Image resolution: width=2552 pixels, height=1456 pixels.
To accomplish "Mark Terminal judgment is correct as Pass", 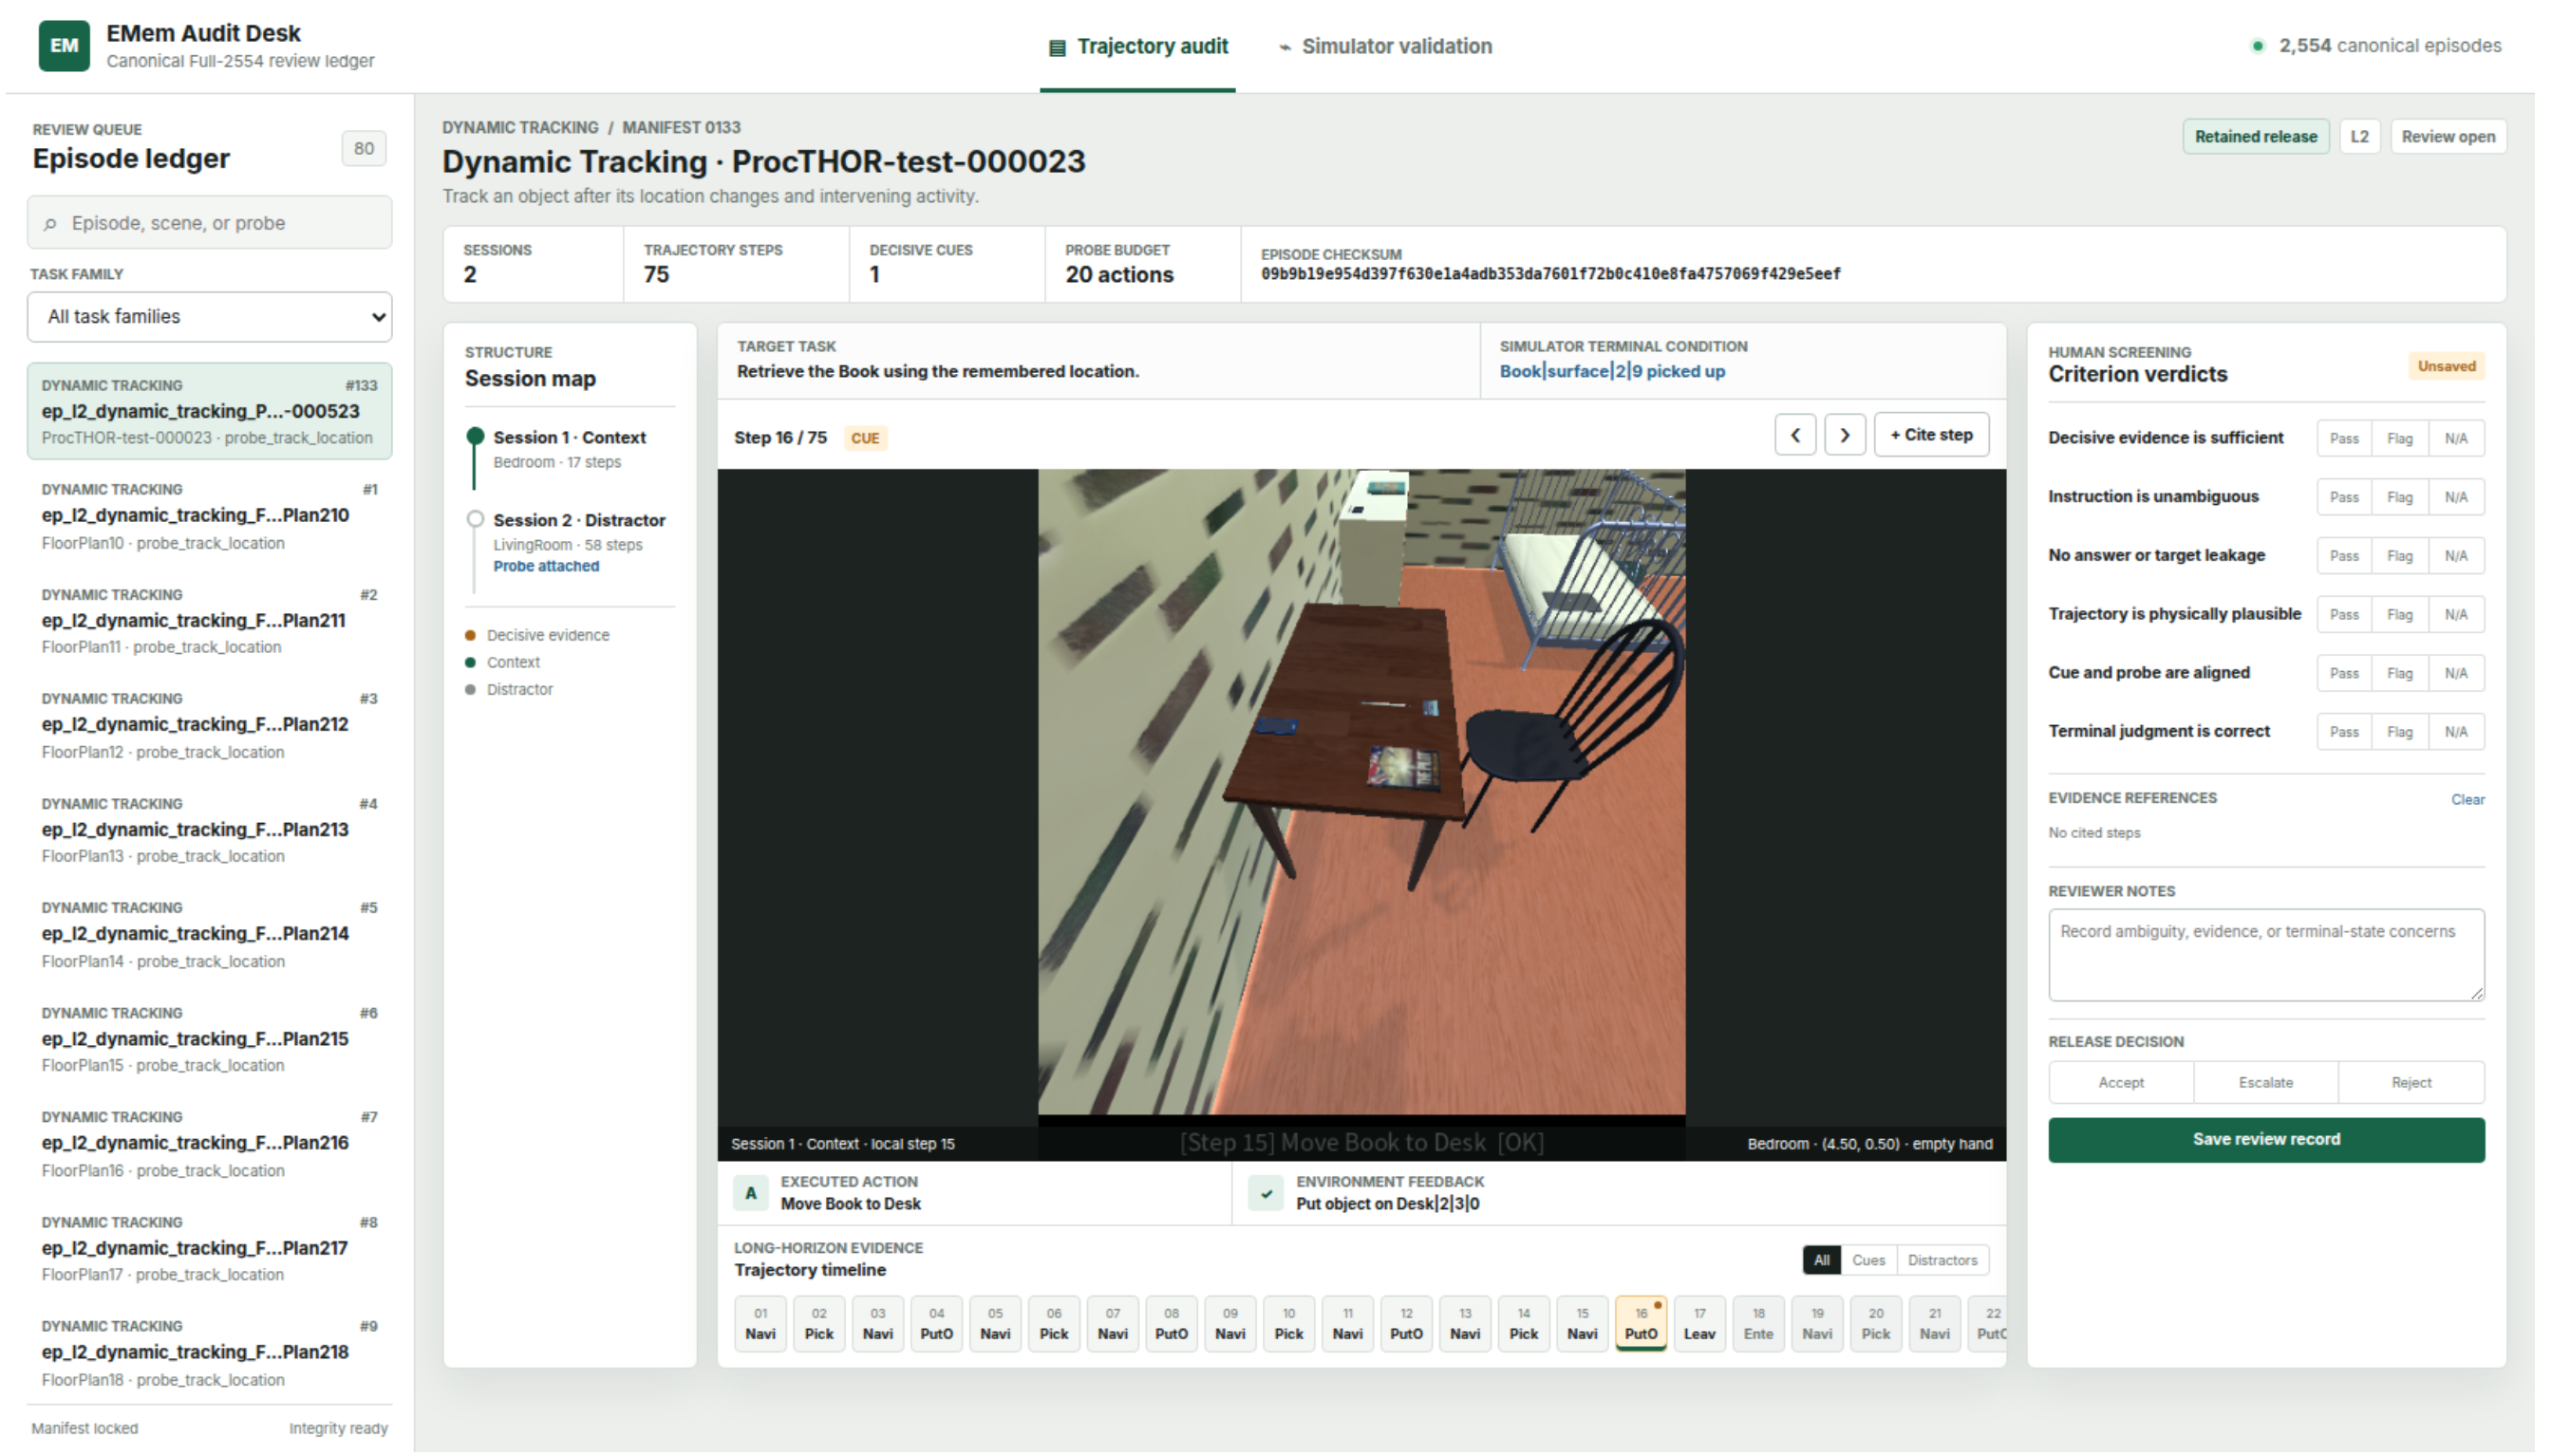I will tap(2344, 732).
